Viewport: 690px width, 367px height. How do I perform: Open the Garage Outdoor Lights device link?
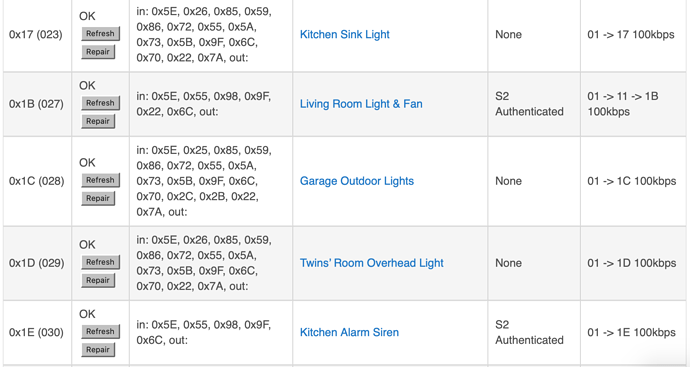click(357, 181)
